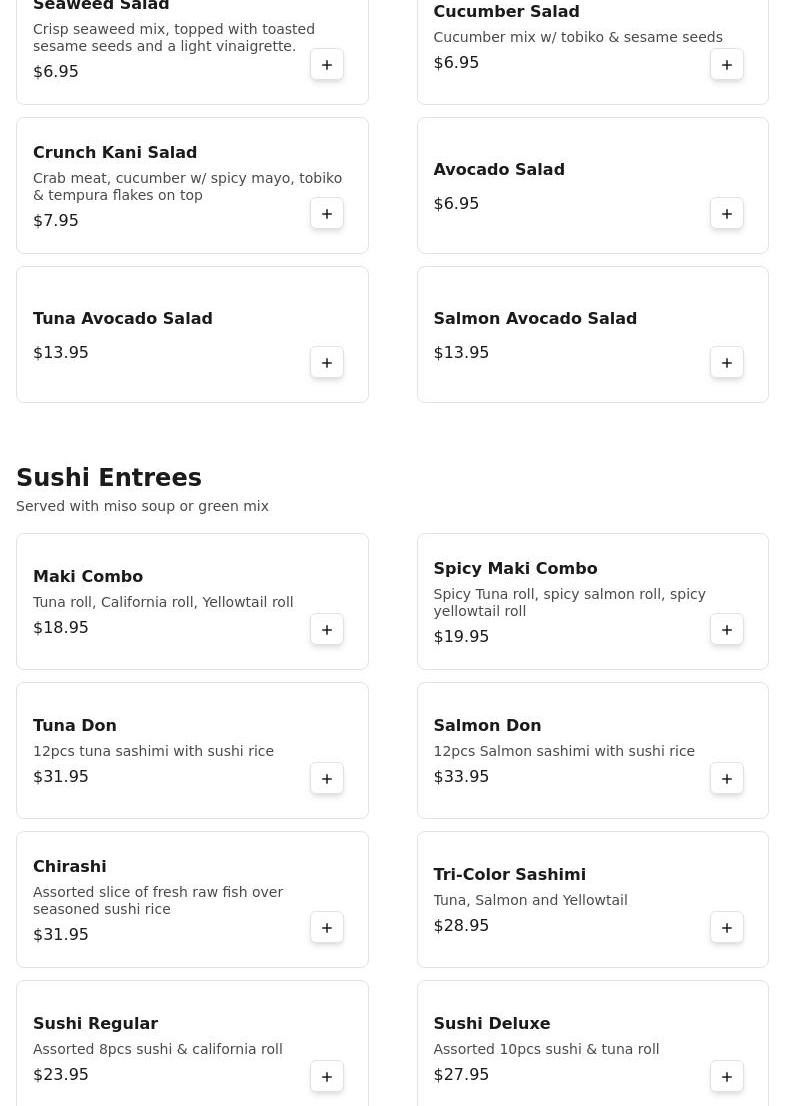Add Salmon Avocado Salad to order
Screen dimensions: 785x1106
[727, 363]
